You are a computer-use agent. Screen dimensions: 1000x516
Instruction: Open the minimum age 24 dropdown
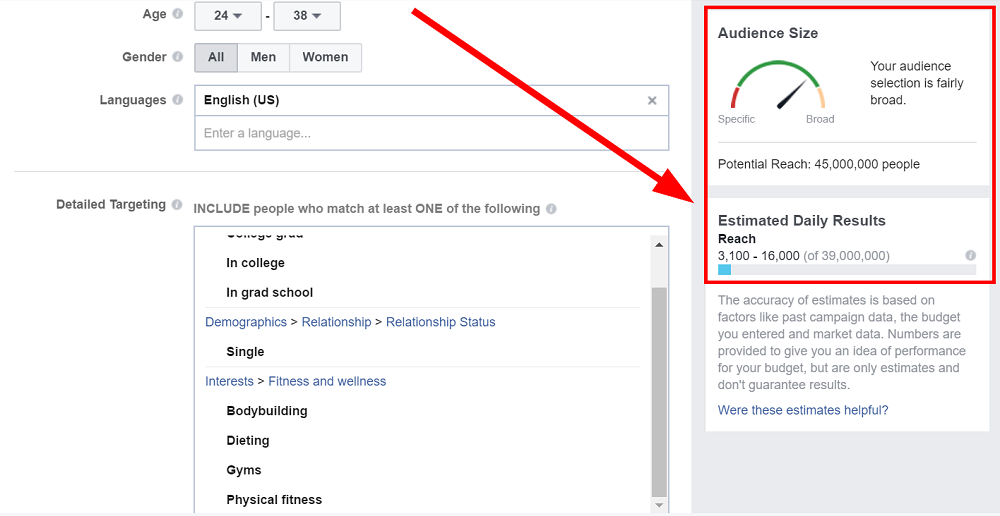[227, 16]
